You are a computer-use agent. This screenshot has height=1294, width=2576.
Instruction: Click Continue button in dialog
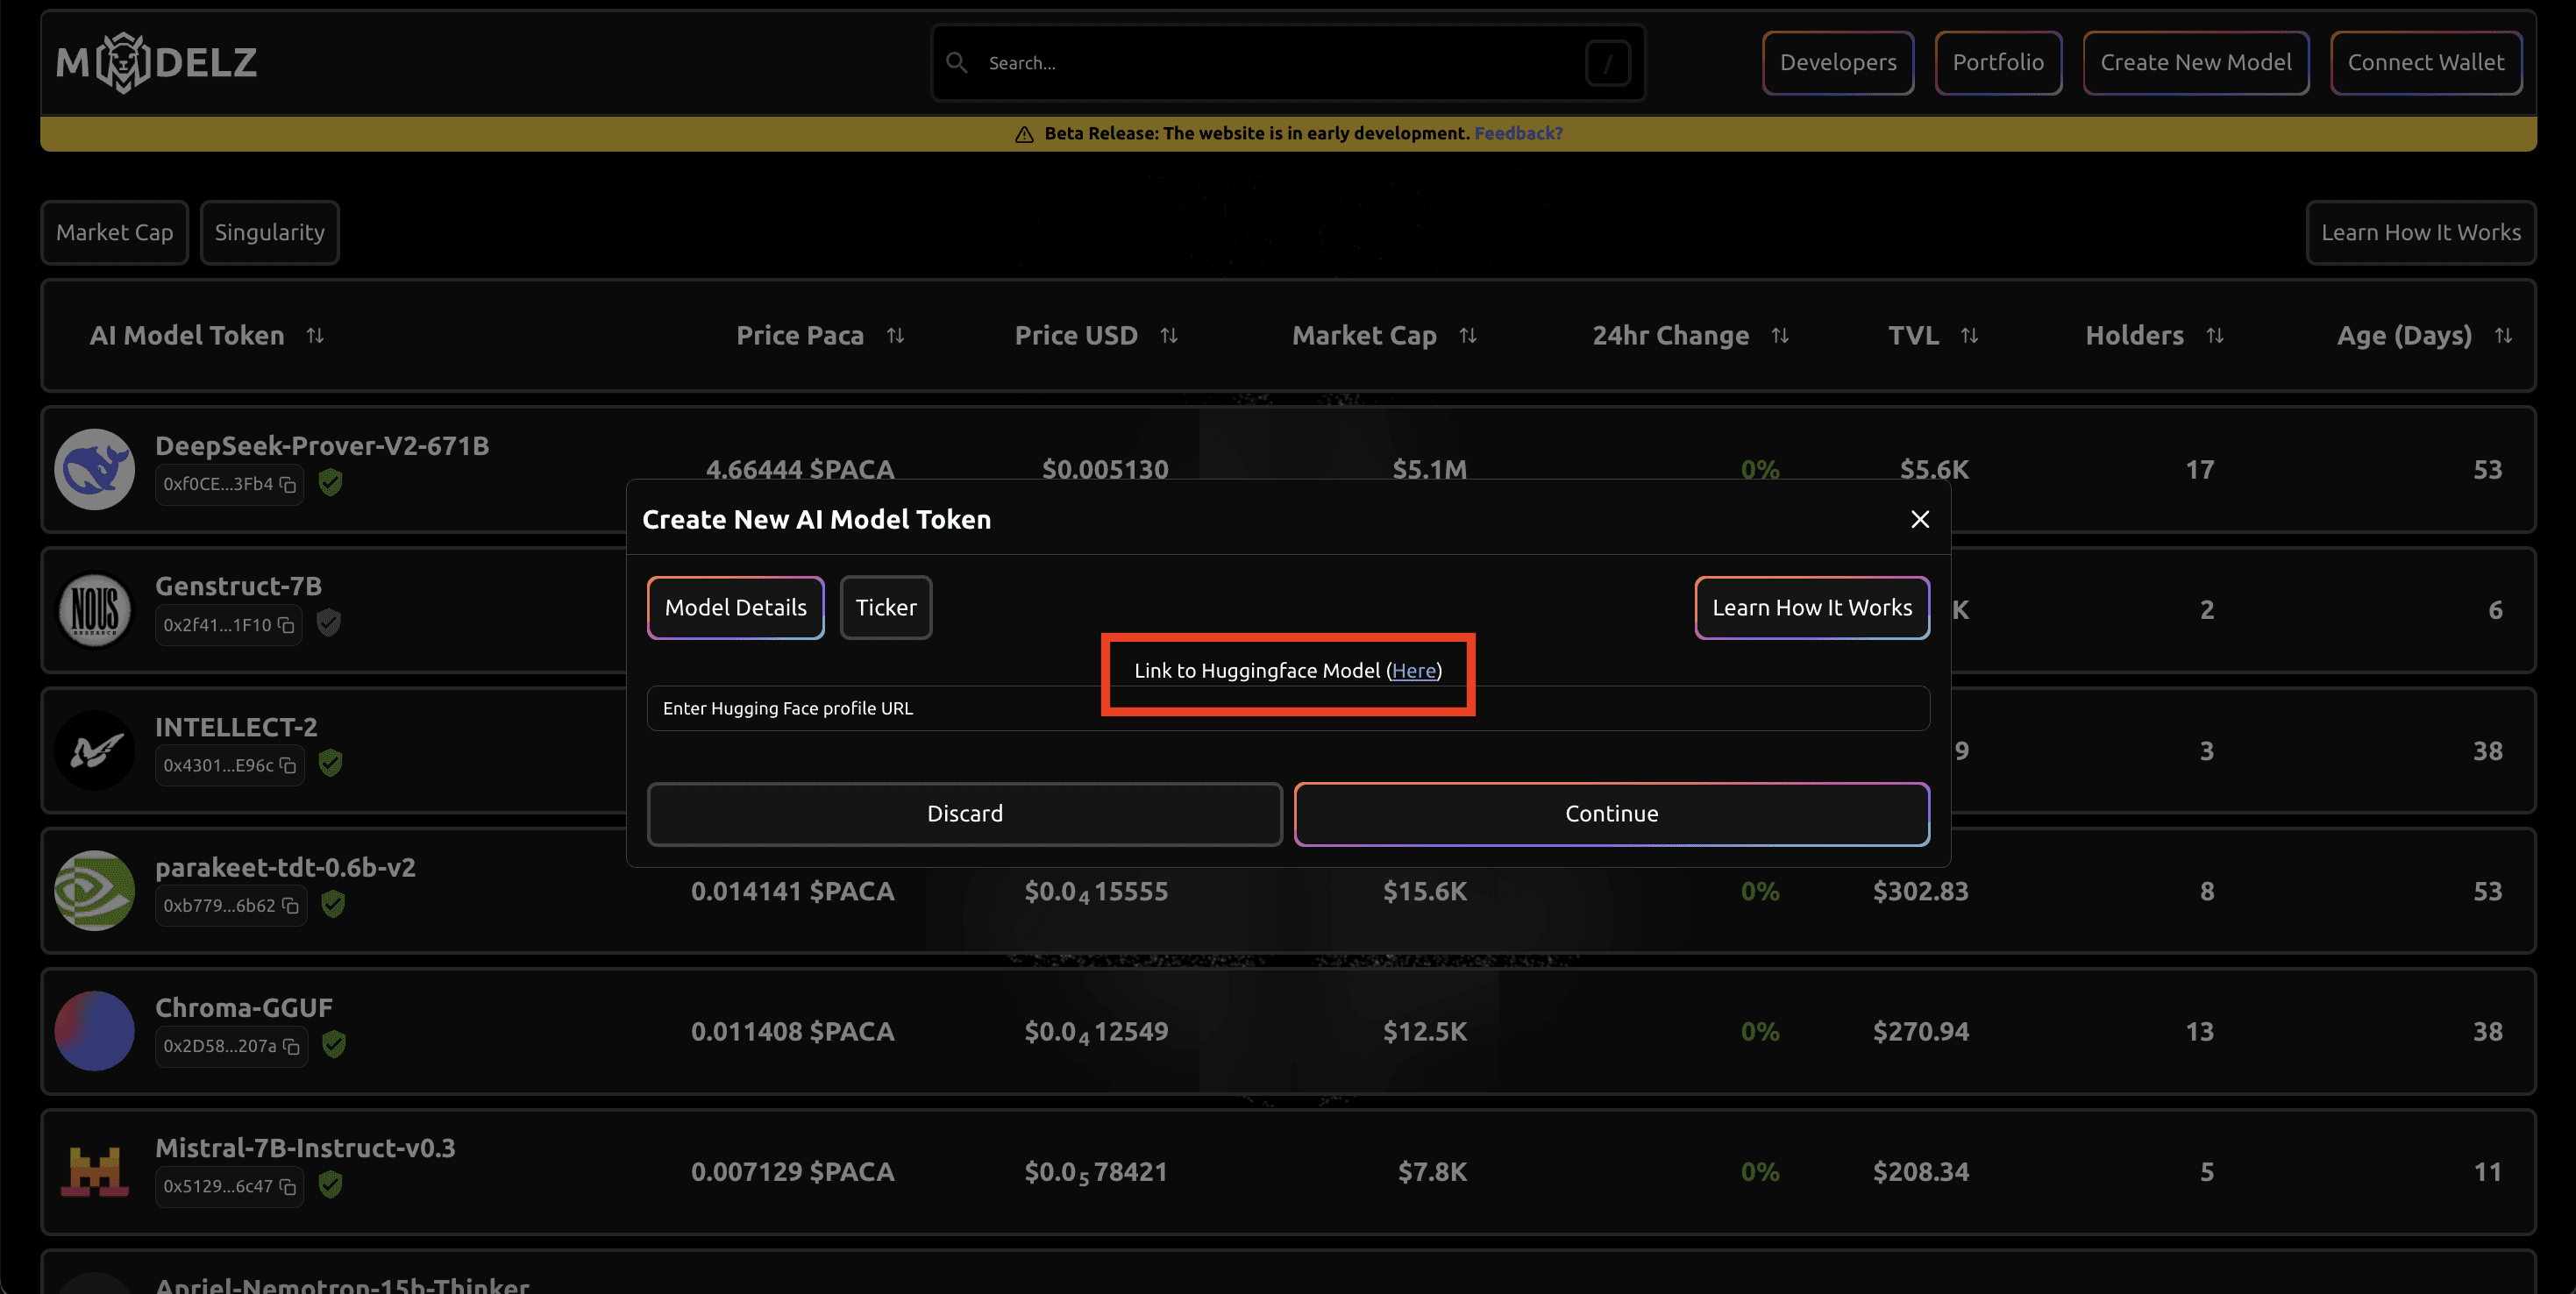click(x=1612, y=814)
